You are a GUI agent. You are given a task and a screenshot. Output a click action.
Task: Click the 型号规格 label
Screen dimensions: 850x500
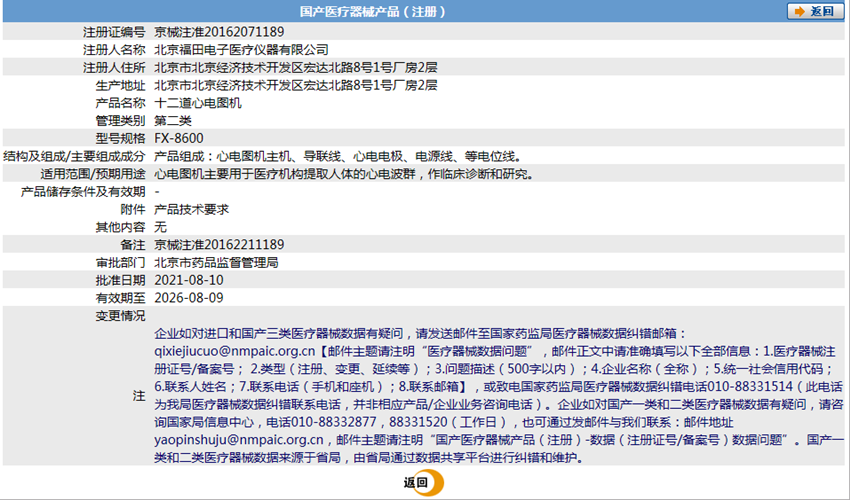coord(120,138)
